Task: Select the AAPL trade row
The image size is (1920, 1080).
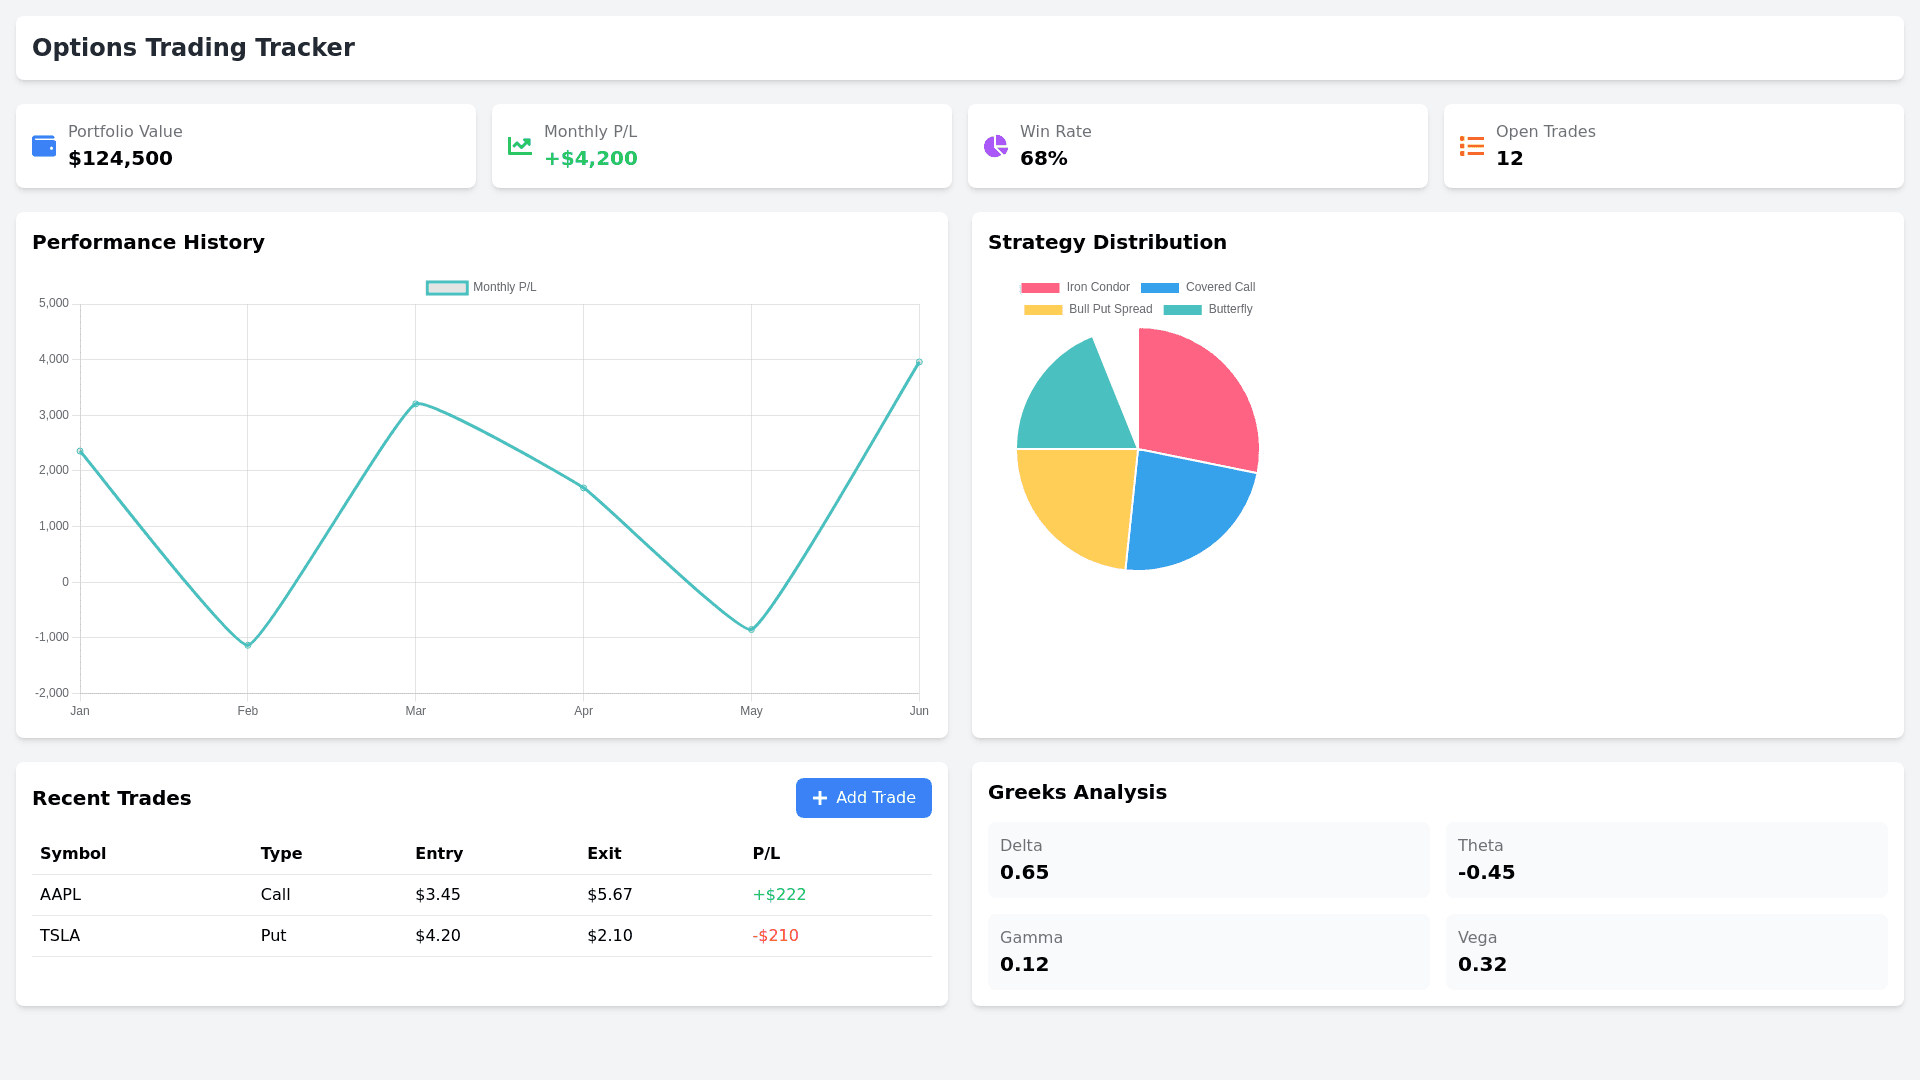Action: click(481, 895)
